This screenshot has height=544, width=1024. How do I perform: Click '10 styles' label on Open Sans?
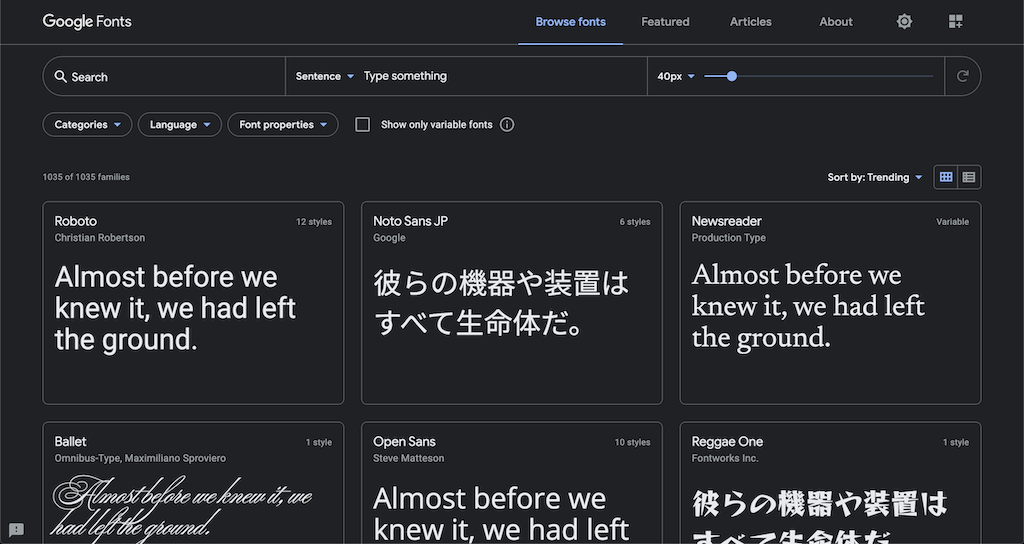(633, 443)
